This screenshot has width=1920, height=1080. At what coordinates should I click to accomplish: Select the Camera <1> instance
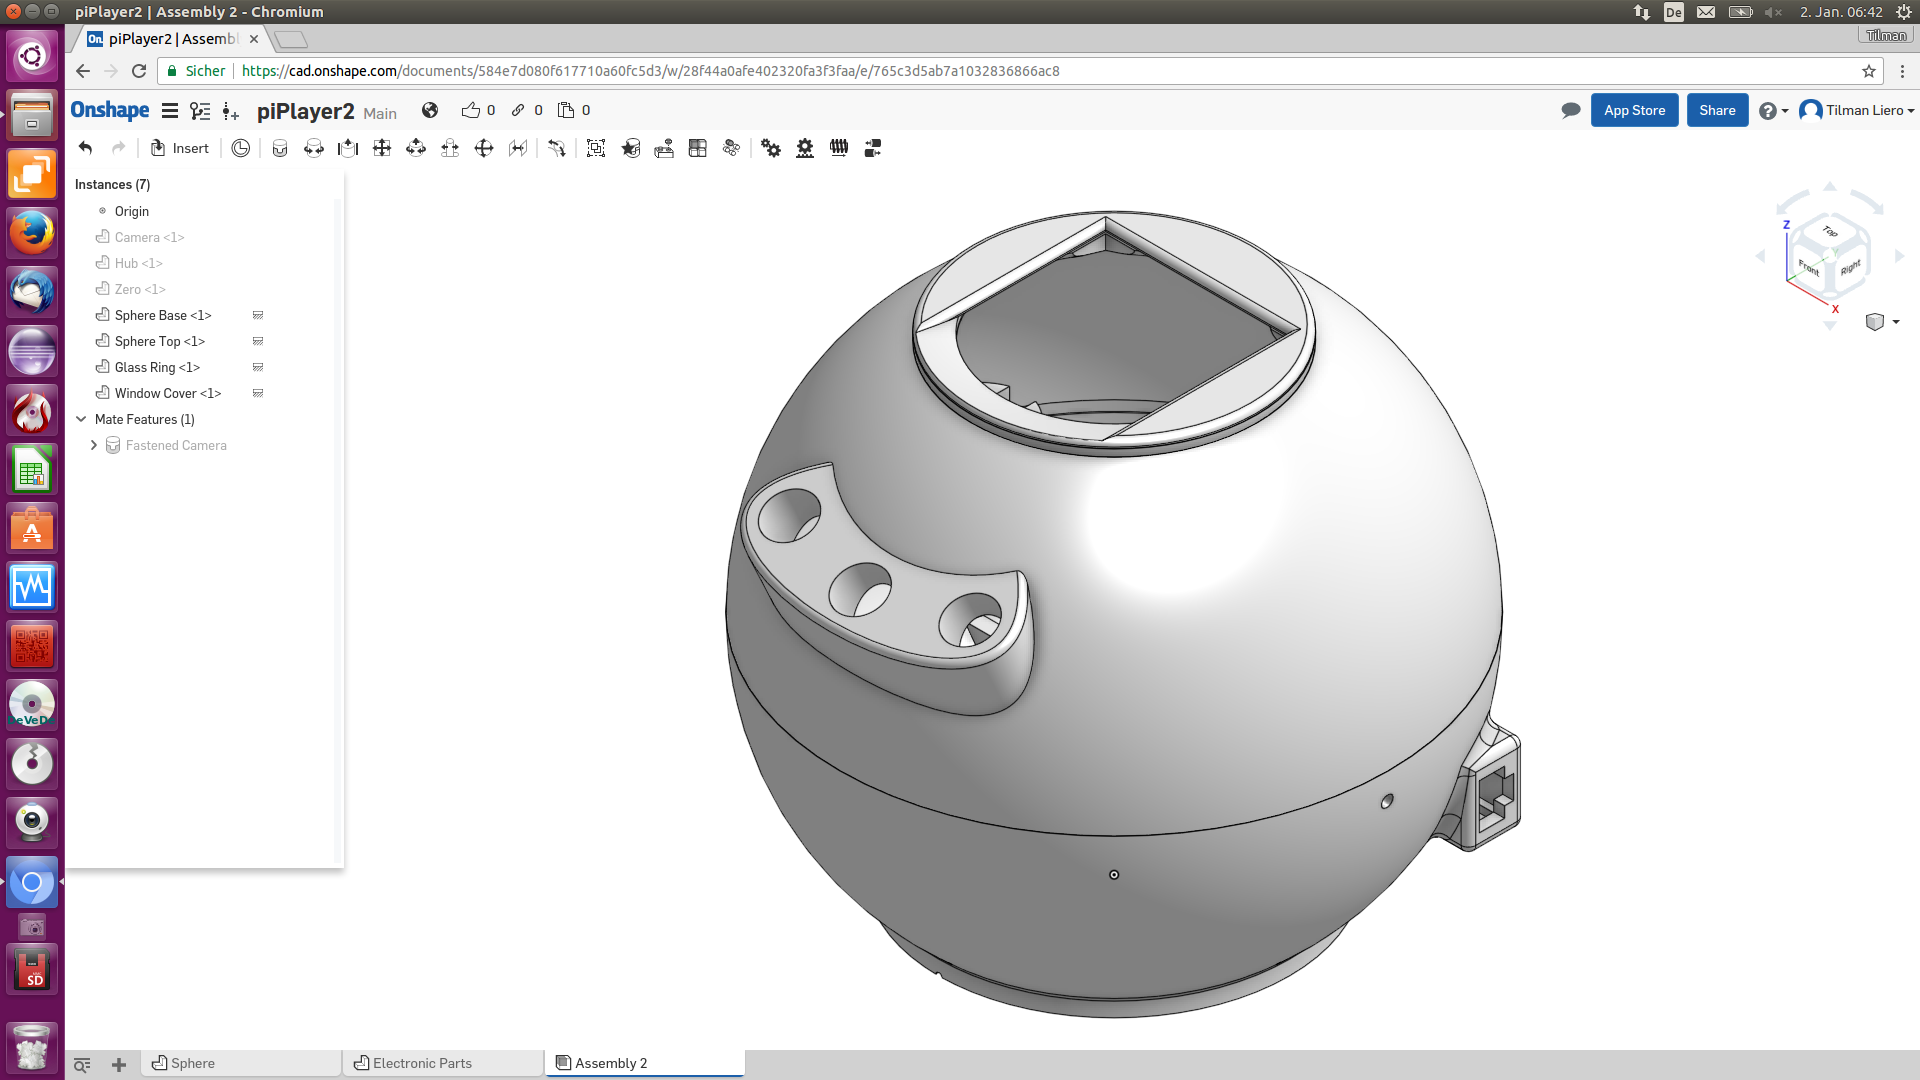click(149, 237)
